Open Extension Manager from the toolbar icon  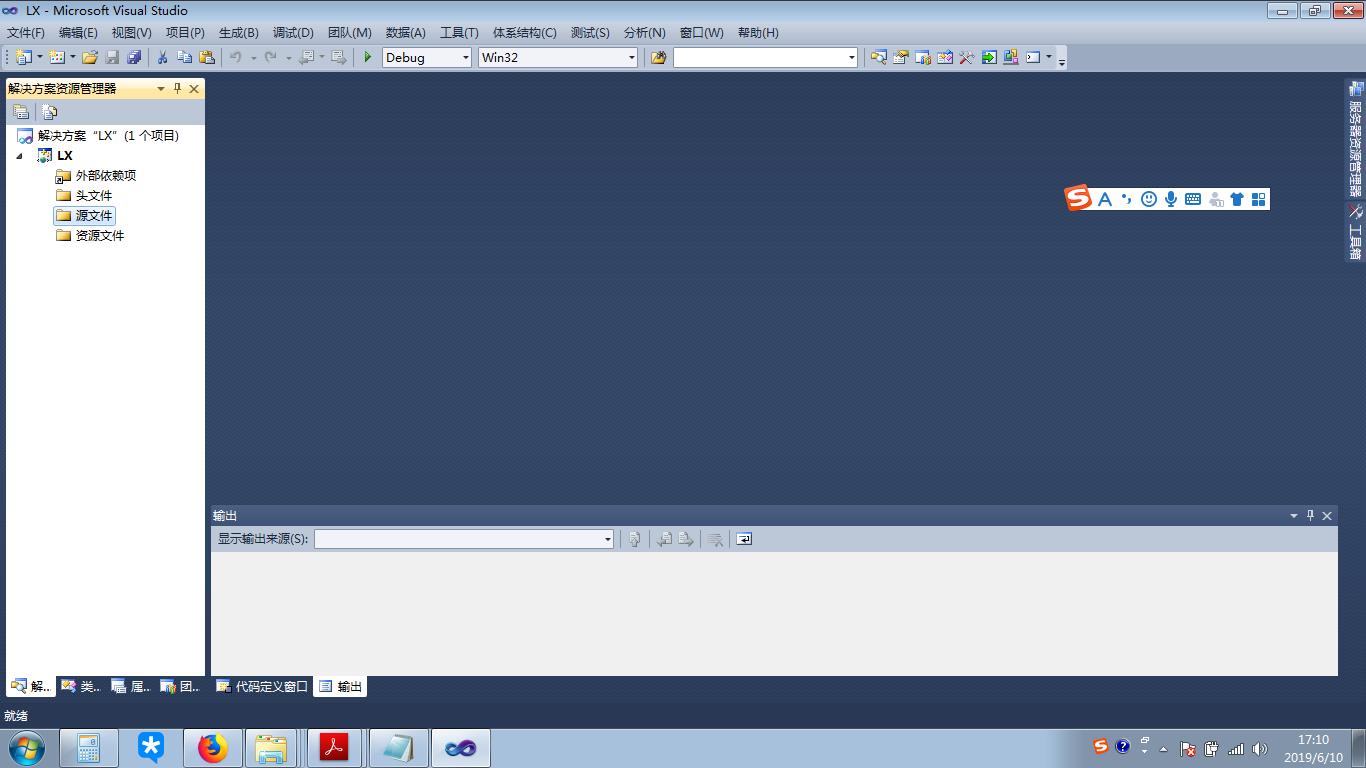point(1011,57)
